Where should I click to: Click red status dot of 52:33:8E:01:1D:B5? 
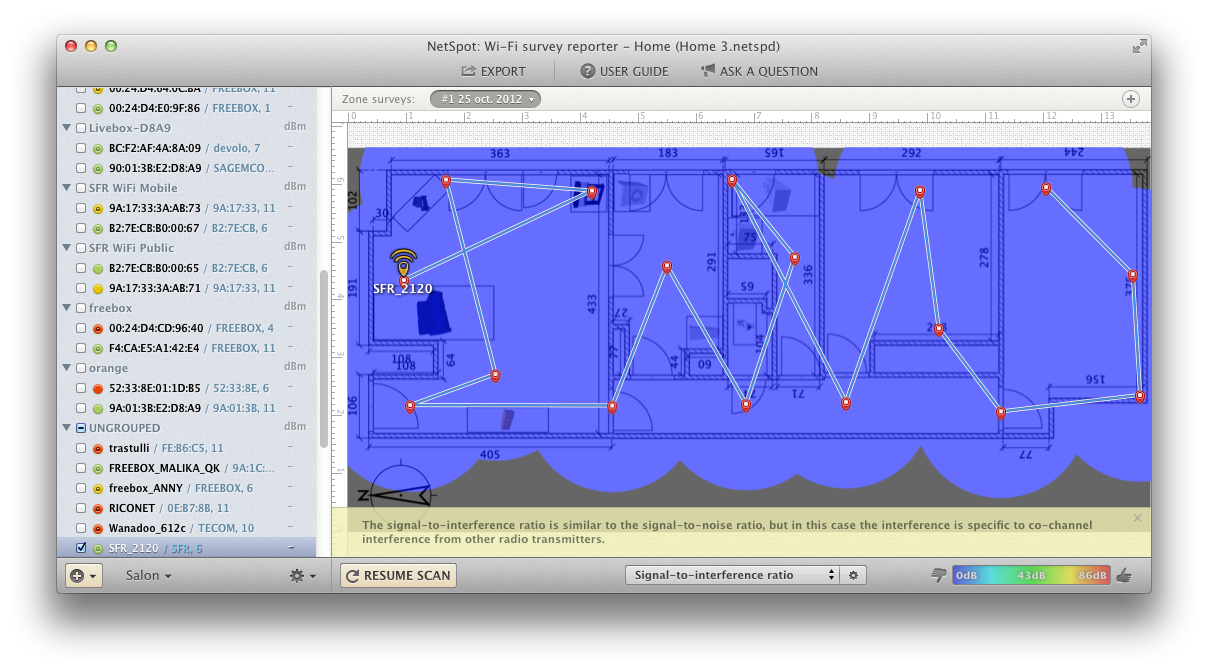98,388
